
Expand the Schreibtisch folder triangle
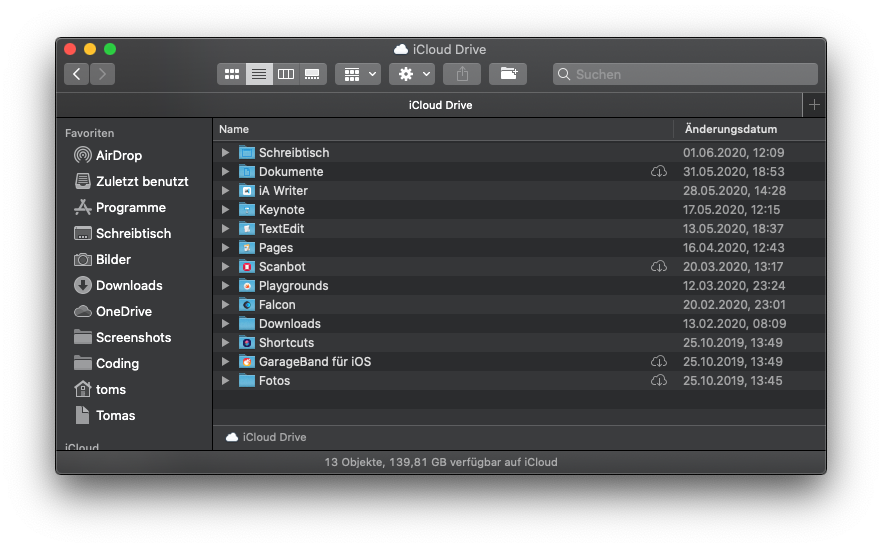click(225, 152)
